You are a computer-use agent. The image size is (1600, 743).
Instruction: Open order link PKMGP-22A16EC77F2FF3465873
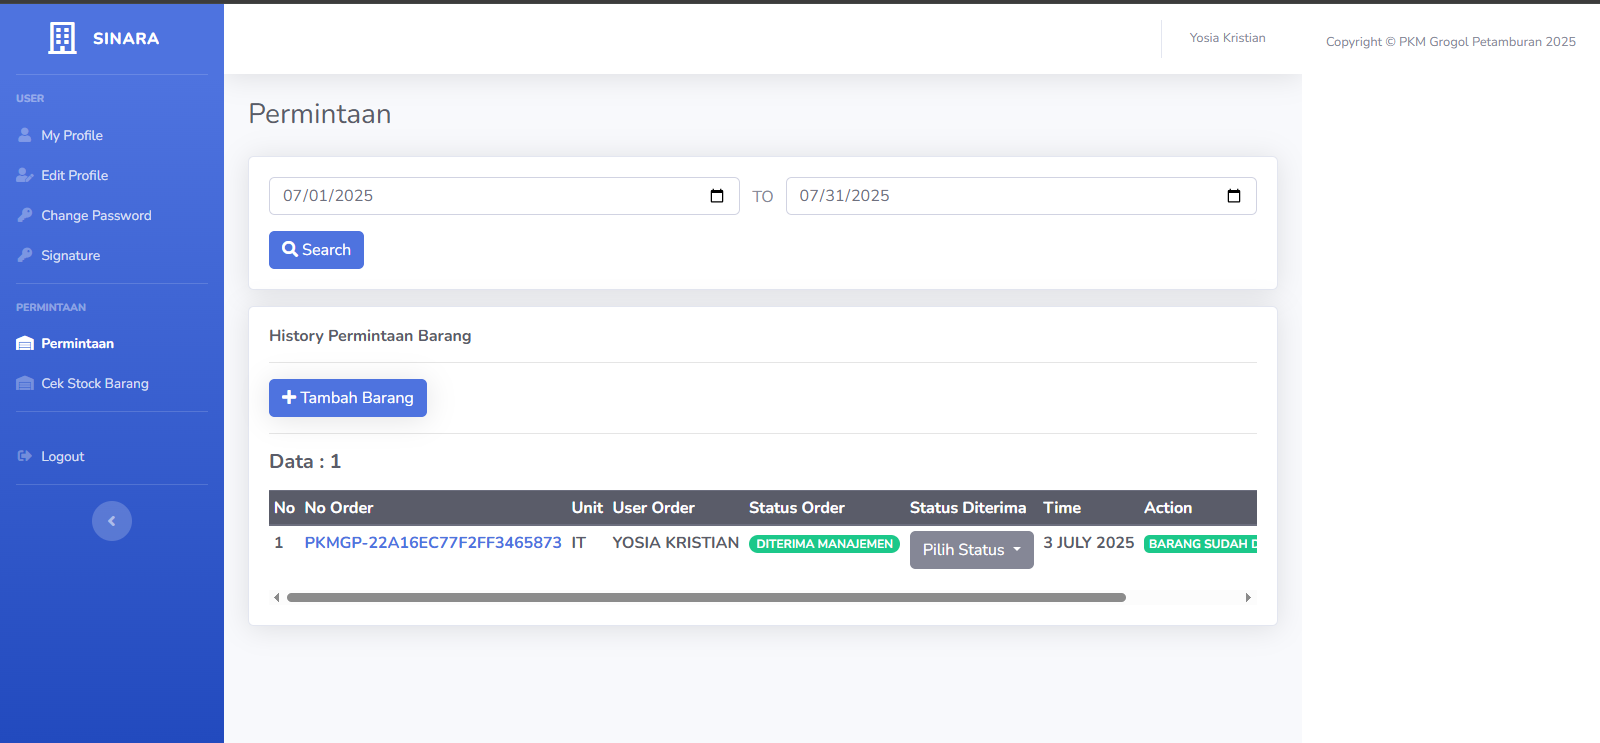click(433, 542)
